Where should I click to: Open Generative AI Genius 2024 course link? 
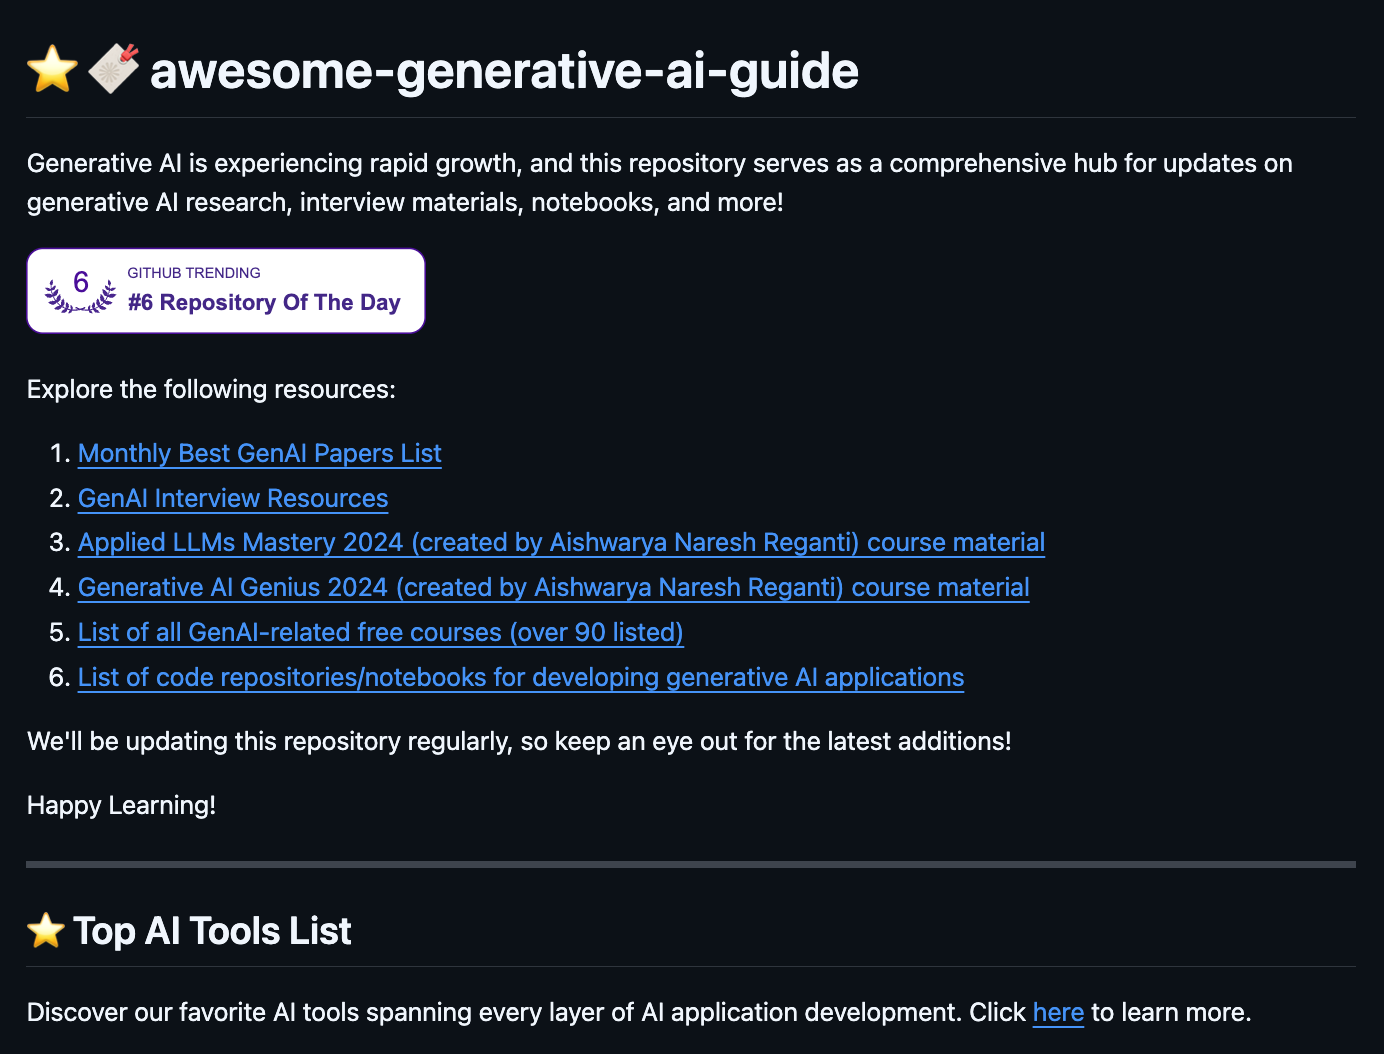pyautogui.click(x=554, y=587)
